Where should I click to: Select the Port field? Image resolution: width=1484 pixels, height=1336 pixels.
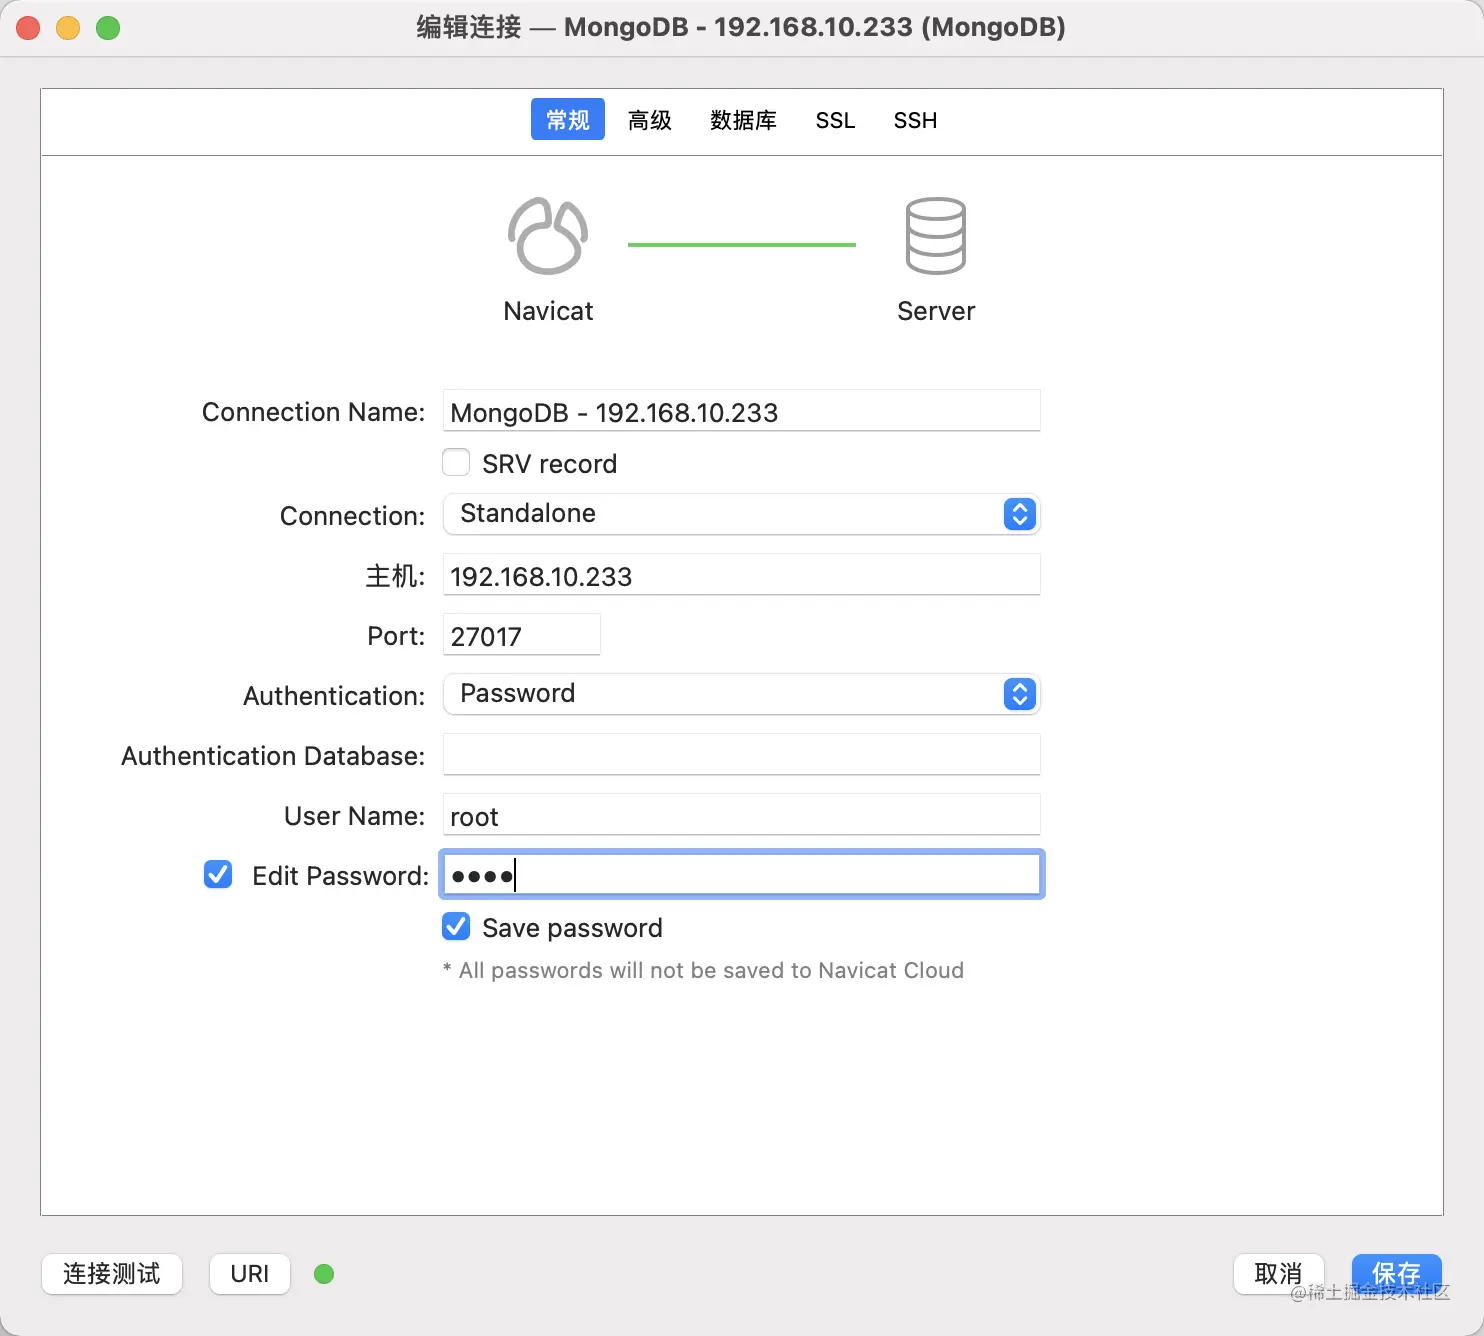[x=522, y=635]
